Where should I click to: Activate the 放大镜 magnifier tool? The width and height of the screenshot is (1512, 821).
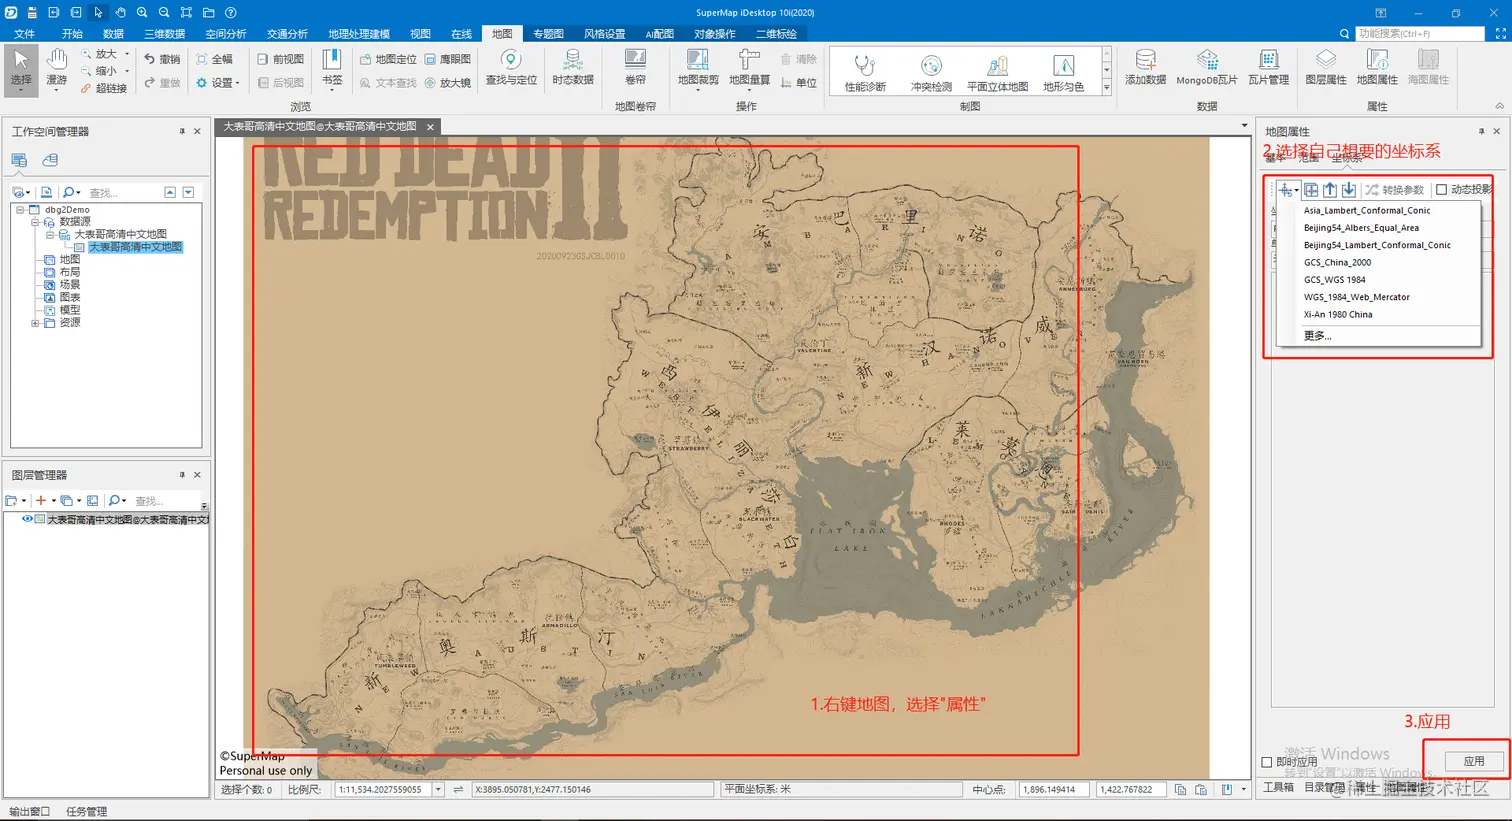(447, 83)
